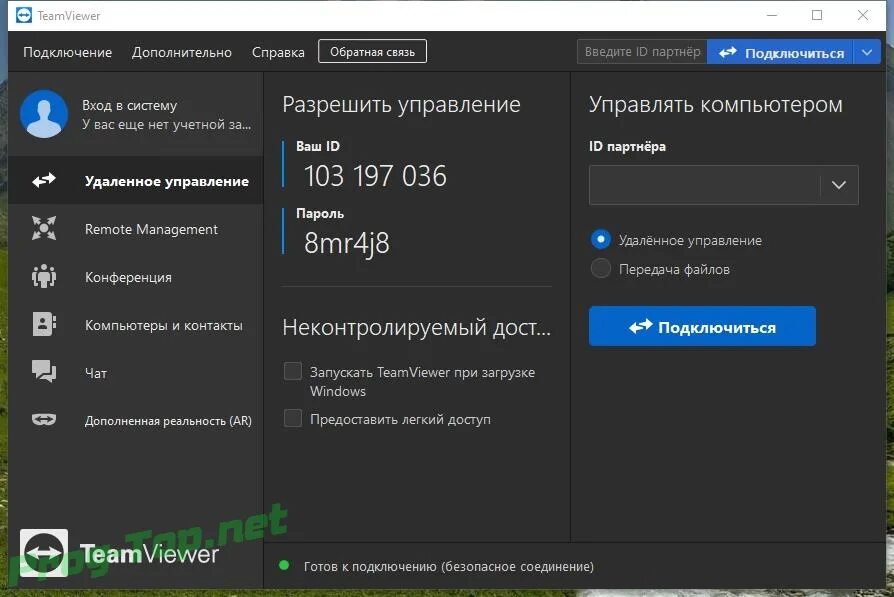
Task: Open Дополненная реальность (AR) section
Action: pyautogui.click(x=136, y=420)
